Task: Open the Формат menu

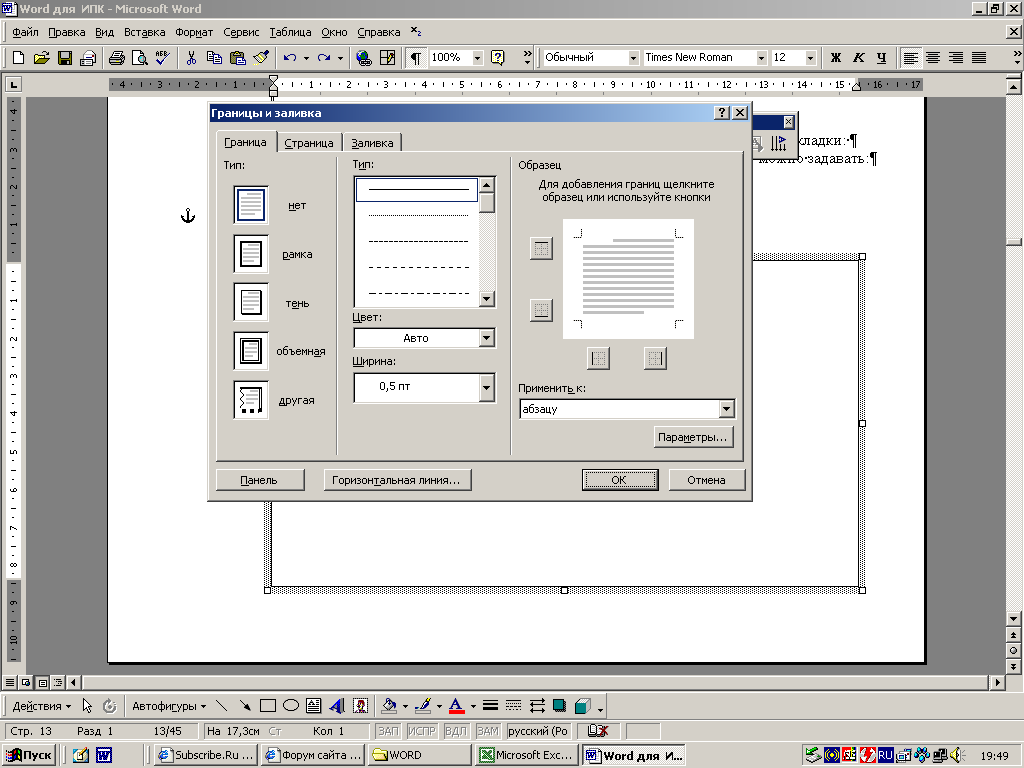Action: click(x=194, y=32)
